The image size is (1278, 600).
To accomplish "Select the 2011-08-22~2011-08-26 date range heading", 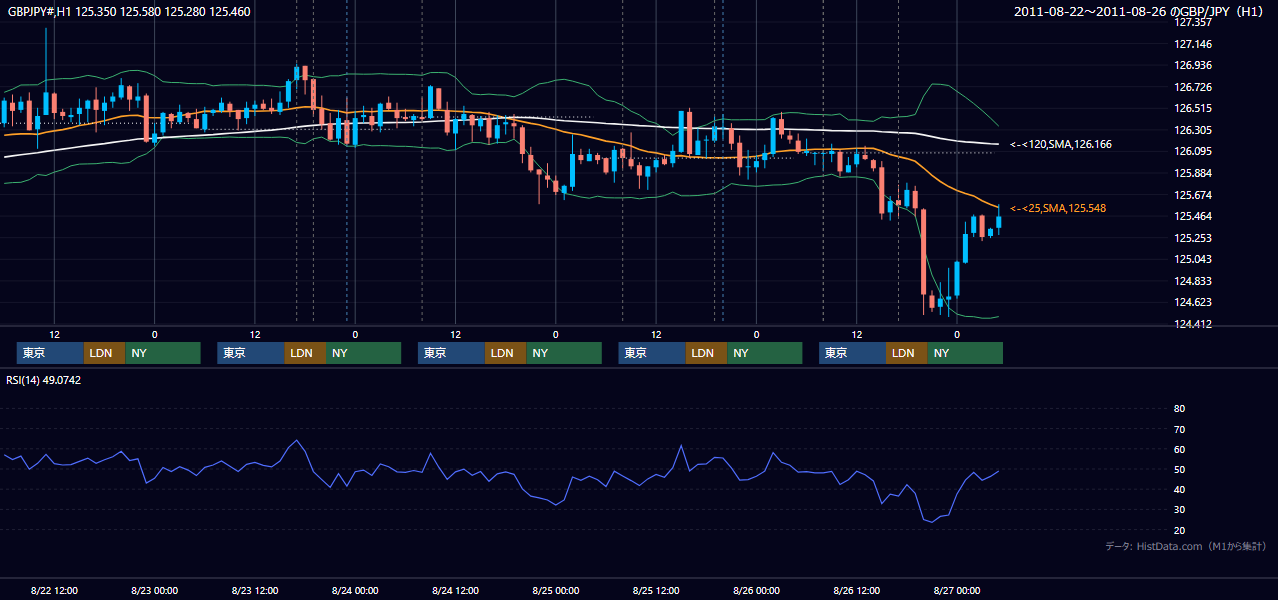I will pos(1140,12).
